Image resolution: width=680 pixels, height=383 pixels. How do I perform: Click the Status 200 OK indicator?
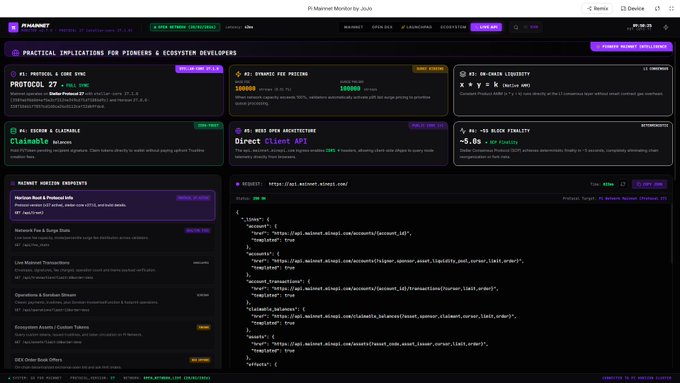[251, 198]
